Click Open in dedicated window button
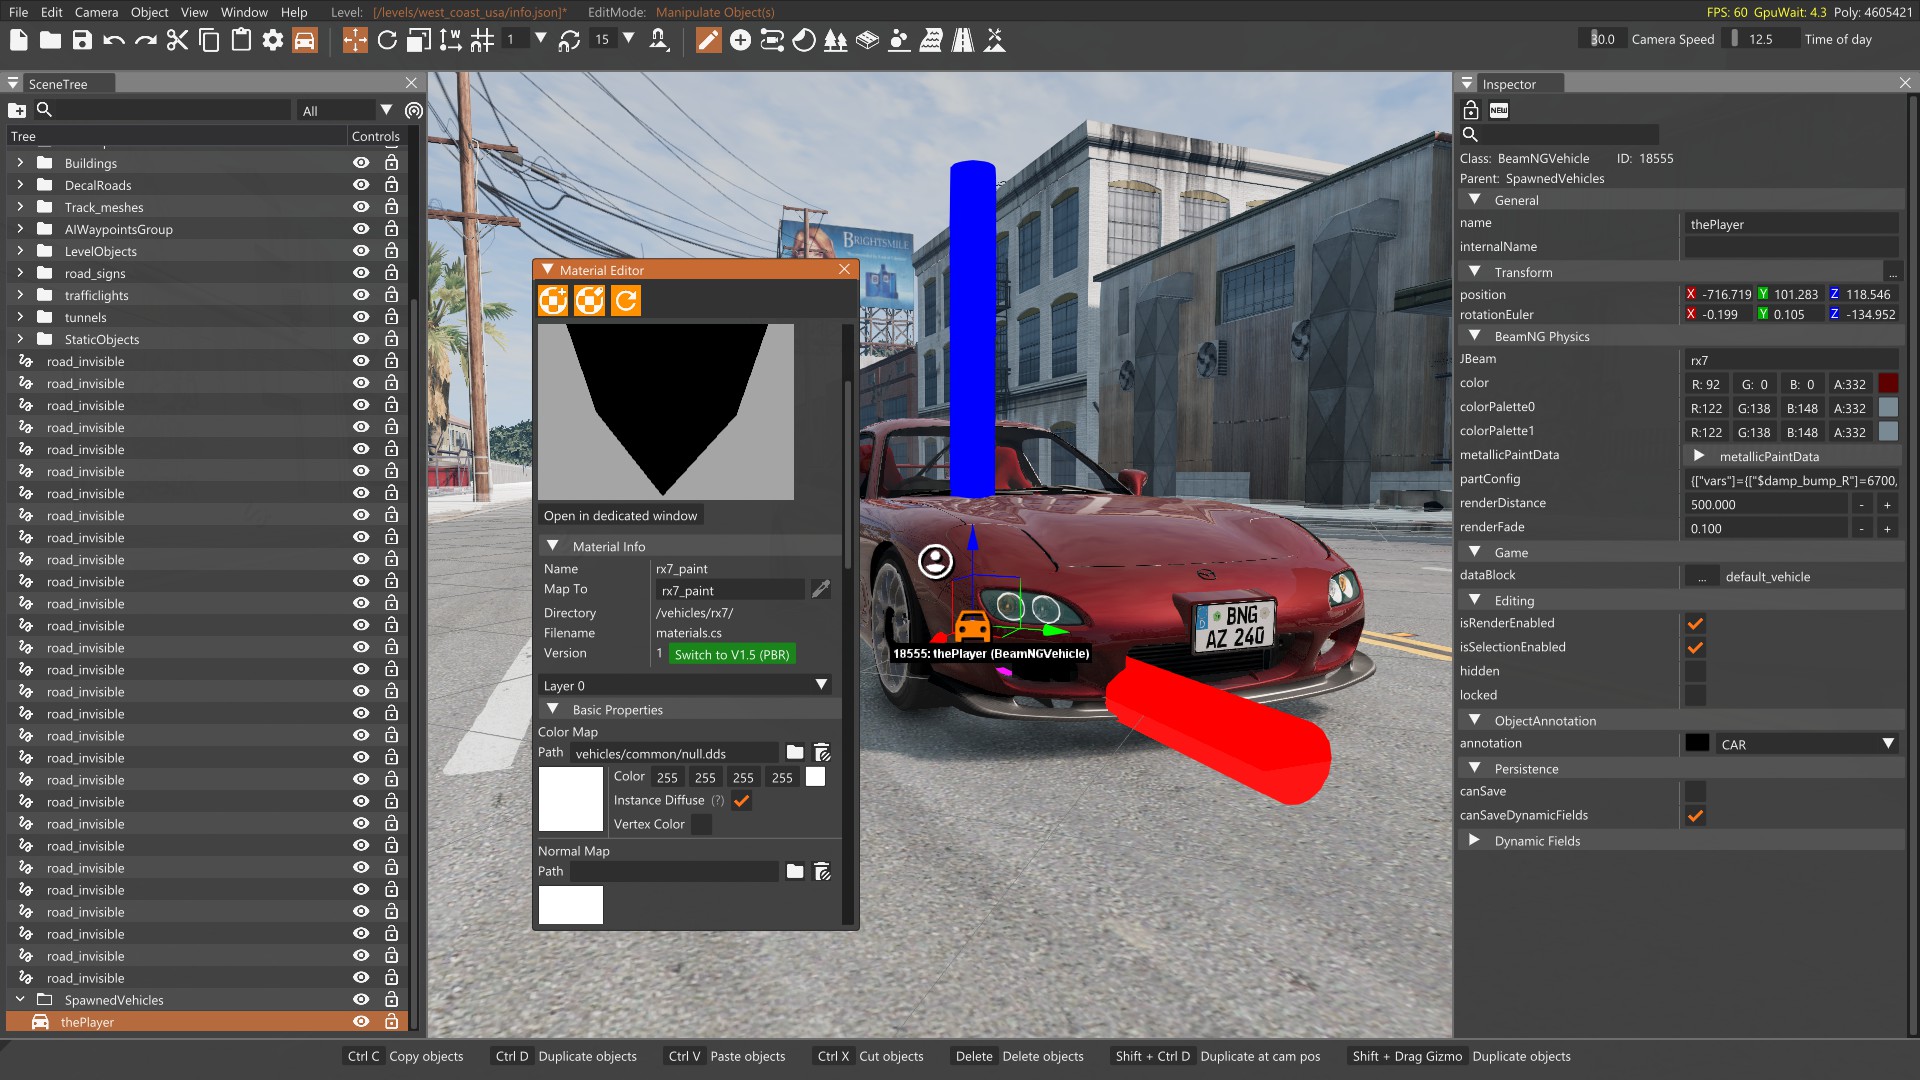 click(620, 515)
